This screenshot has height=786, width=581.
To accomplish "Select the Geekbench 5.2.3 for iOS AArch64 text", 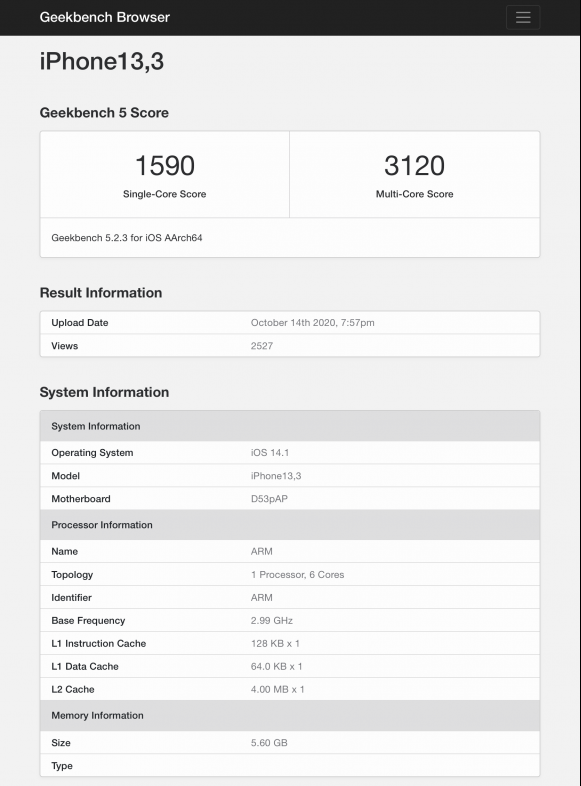I will (x=127, y=238).
